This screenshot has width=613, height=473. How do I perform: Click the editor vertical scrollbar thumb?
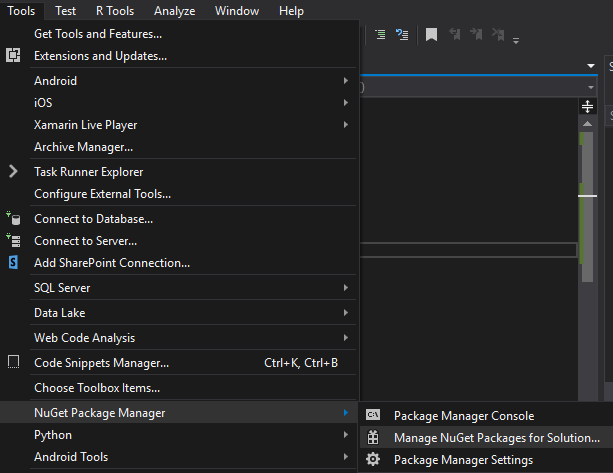(x=587, y=206)
